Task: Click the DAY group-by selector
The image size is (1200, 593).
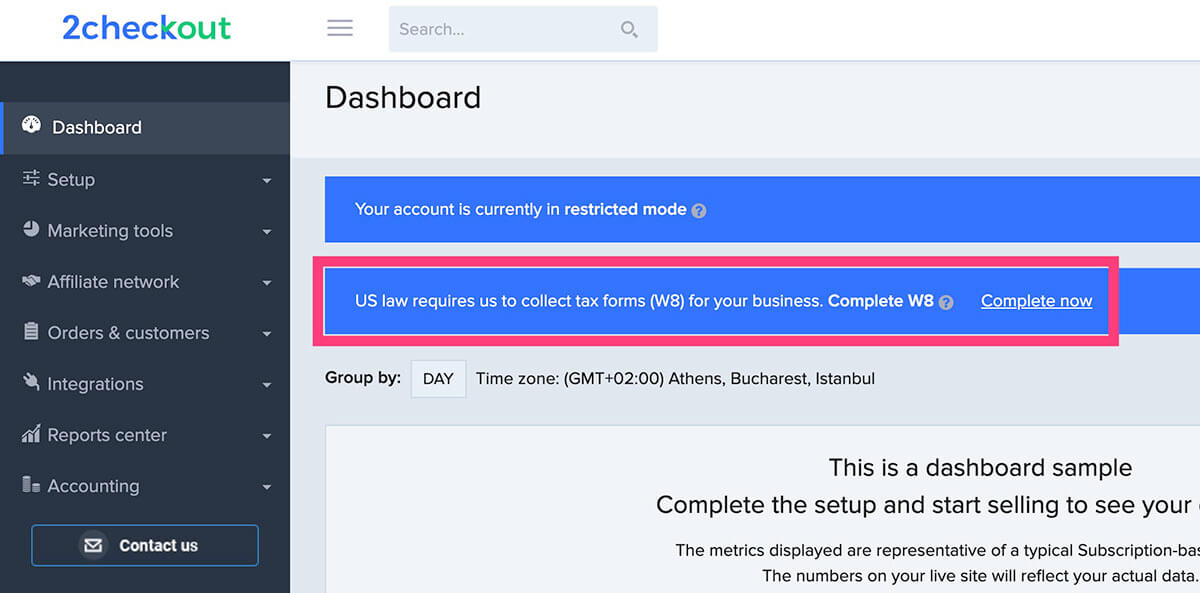Action: [x=438, y=378]
